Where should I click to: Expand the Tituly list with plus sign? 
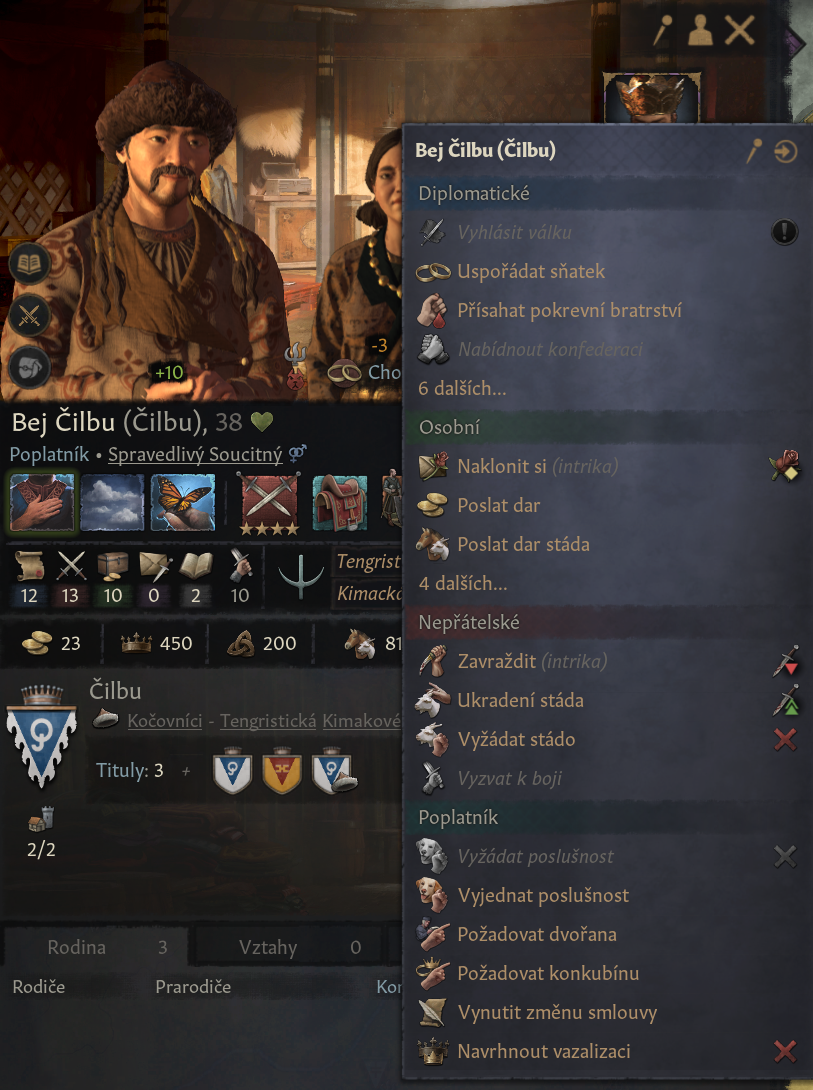coord(186,771)
